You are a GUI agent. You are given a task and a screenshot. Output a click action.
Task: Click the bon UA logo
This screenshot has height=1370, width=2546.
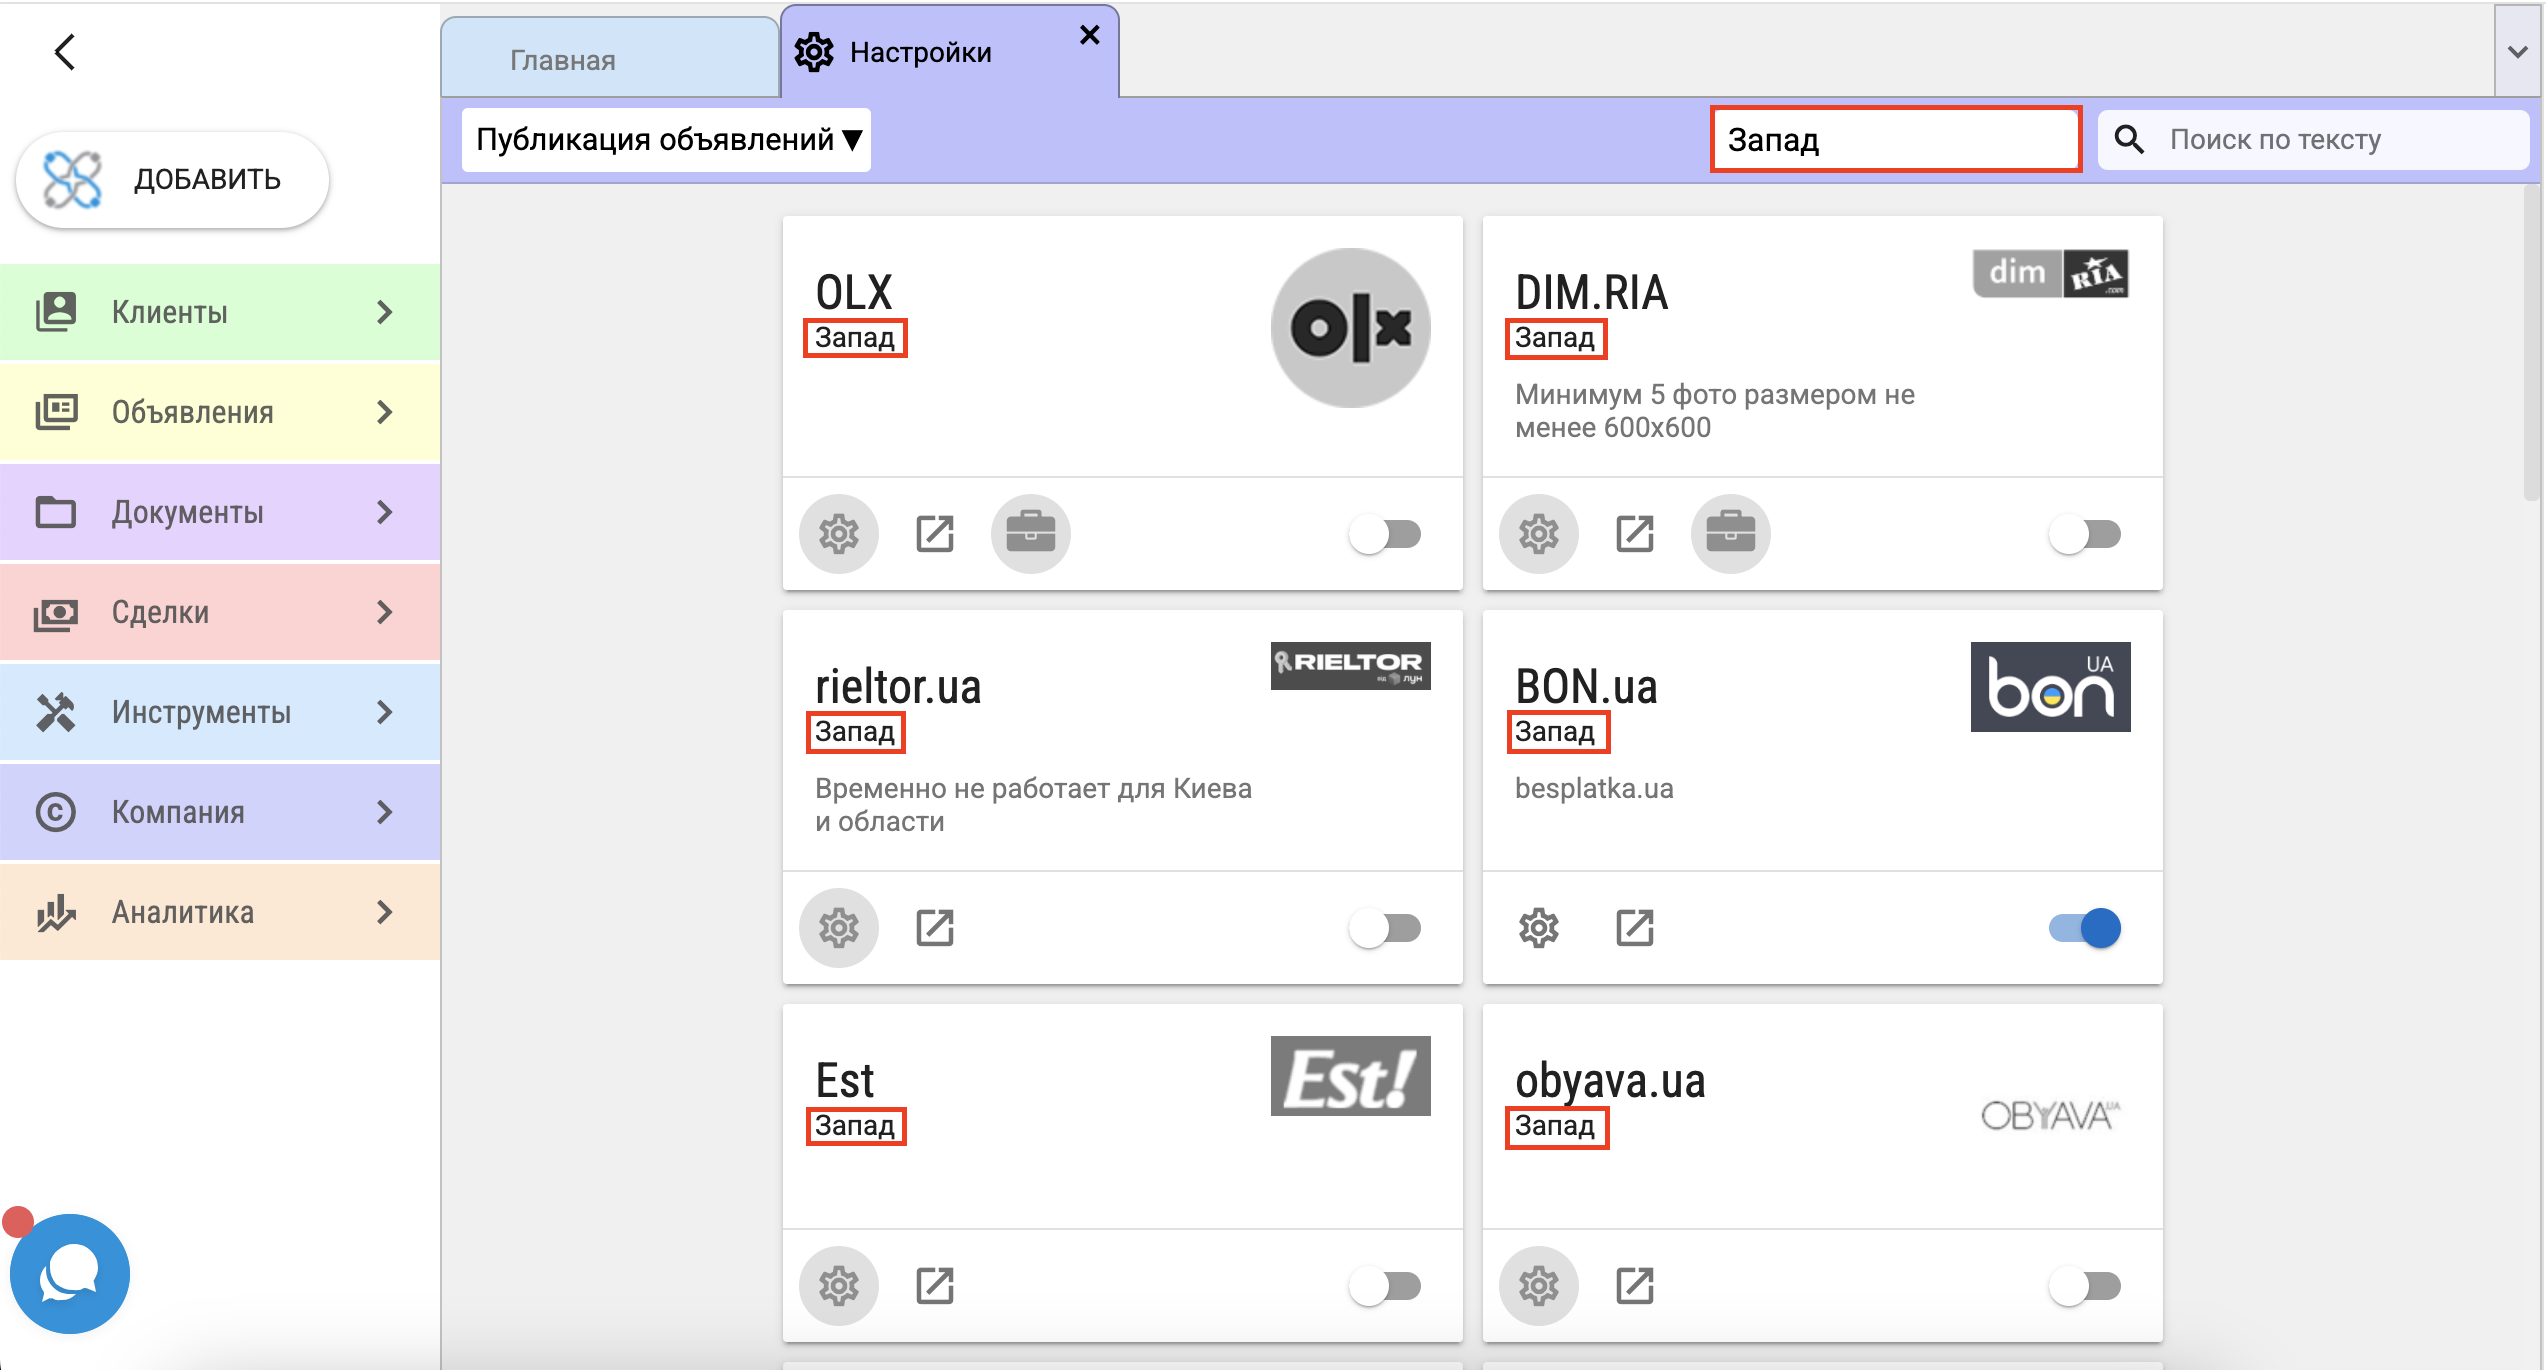[x=2050, y=687]
